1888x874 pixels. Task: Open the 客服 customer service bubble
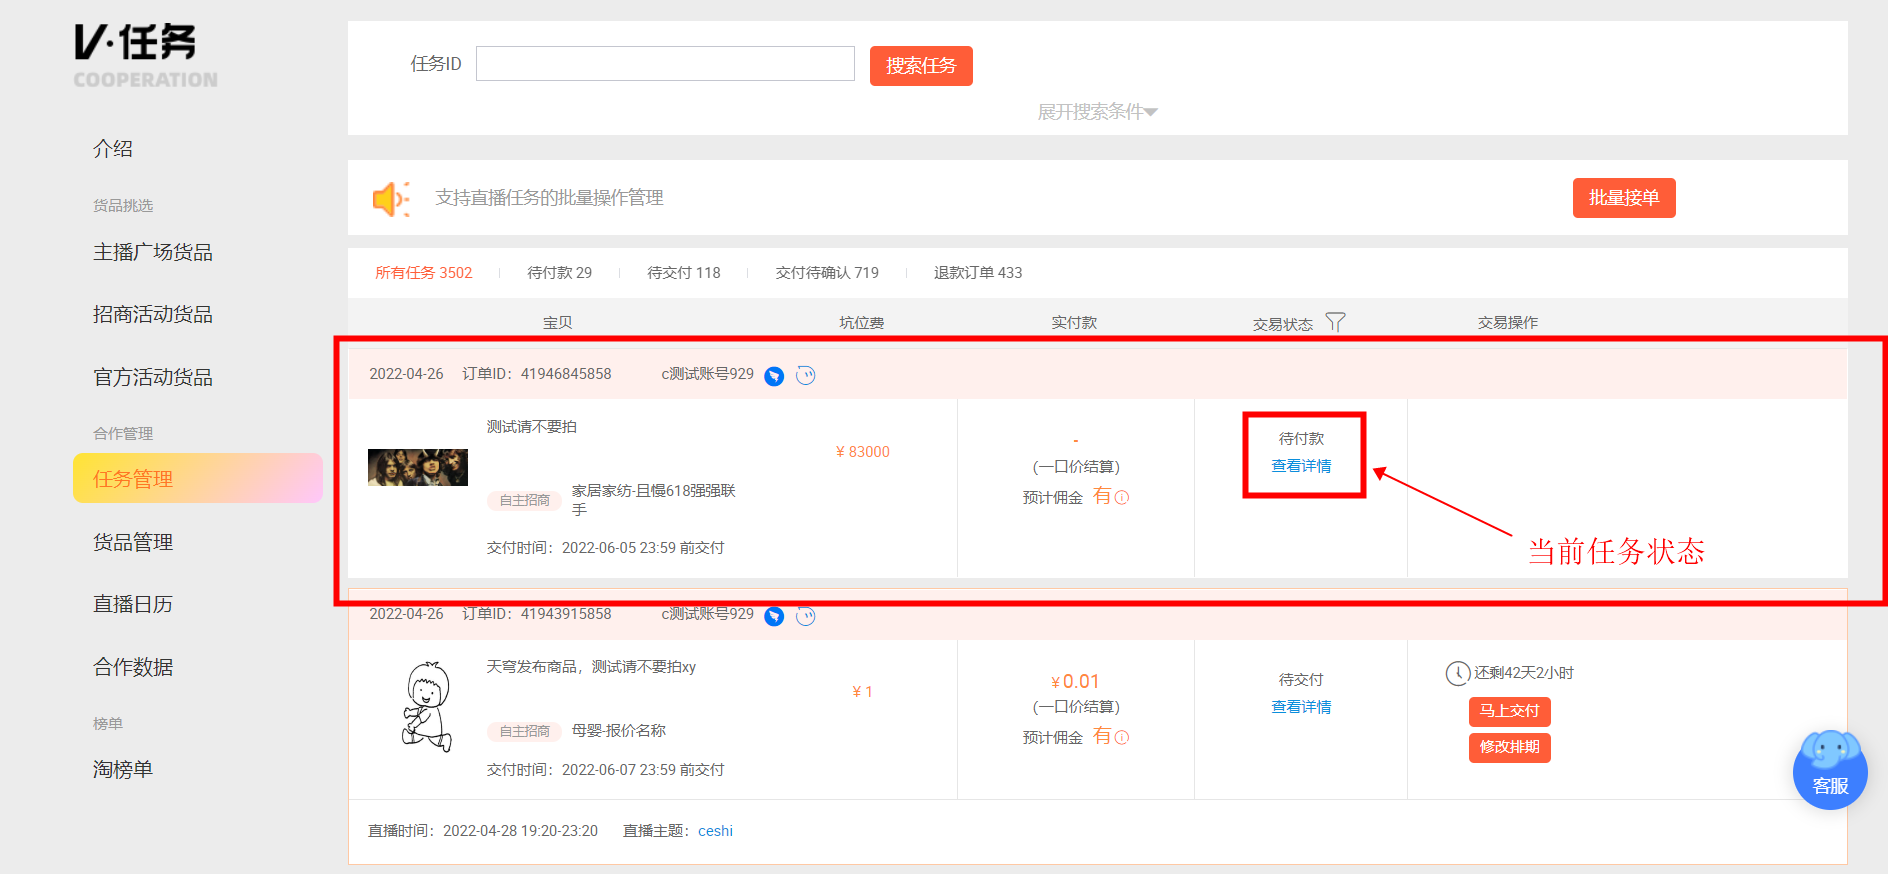tap(1830, 770)
